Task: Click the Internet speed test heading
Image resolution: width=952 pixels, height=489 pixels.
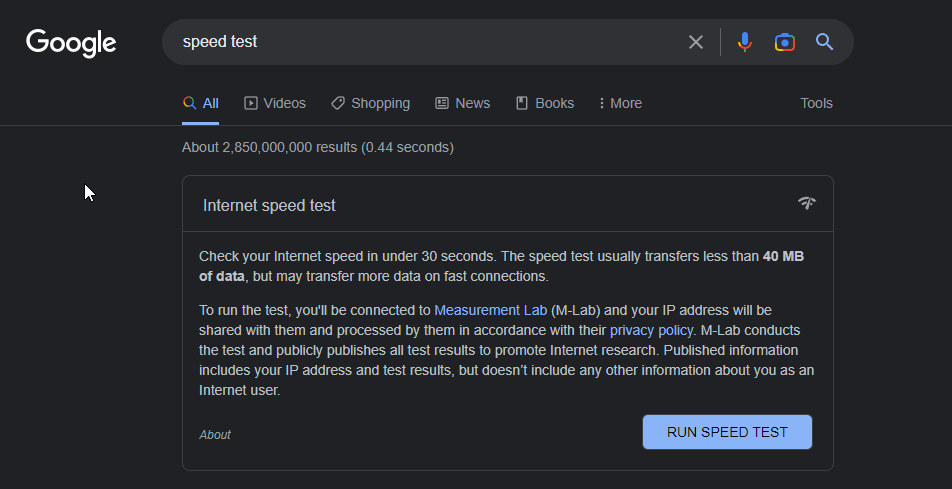Action: pos(269,205)
